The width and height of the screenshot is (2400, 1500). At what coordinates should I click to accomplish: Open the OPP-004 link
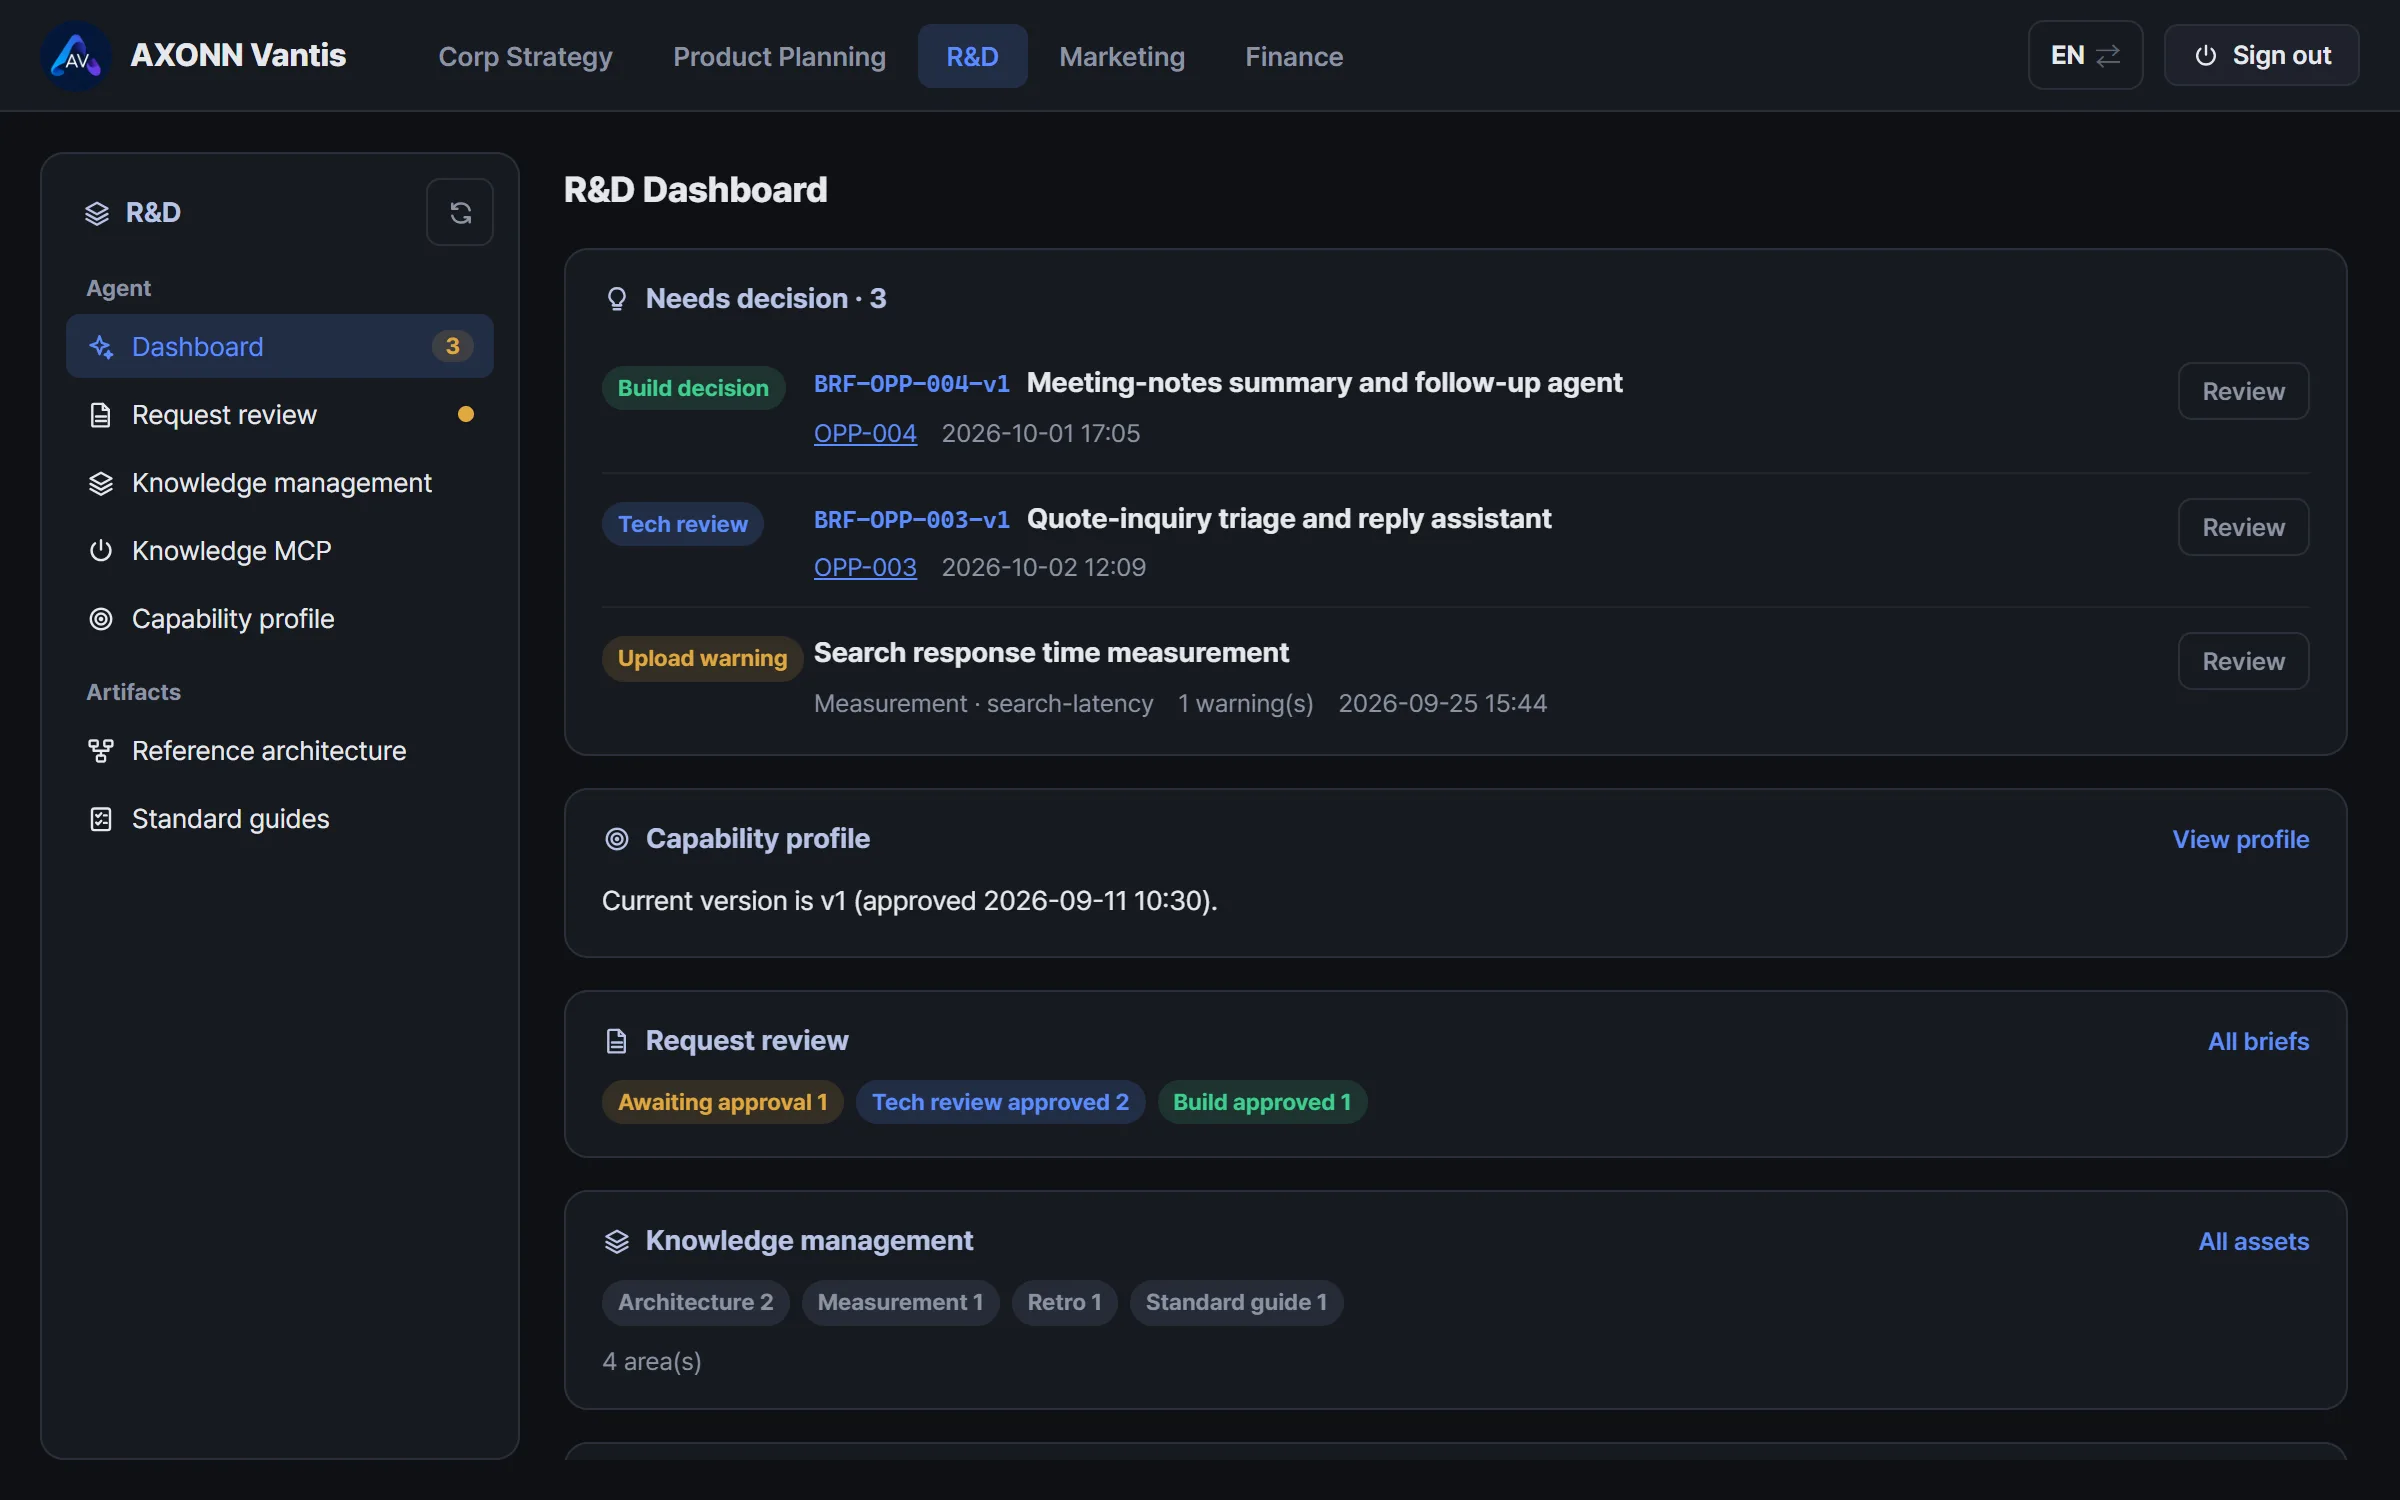[x=865, y=433]
